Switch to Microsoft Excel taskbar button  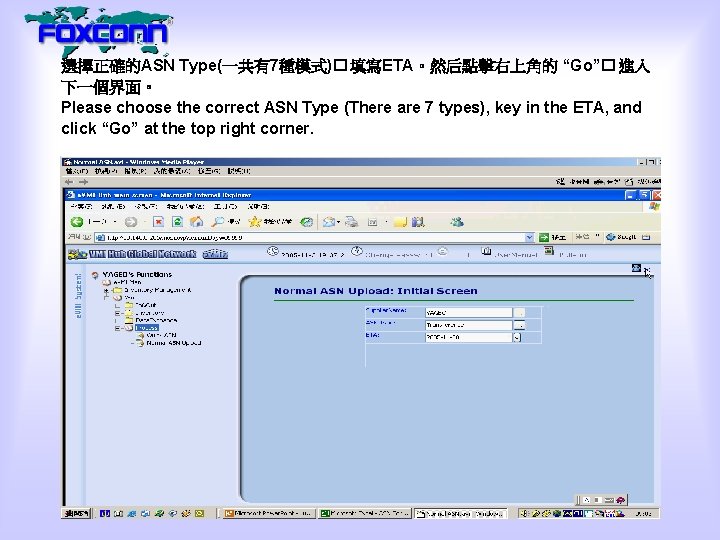coord(365,513)
